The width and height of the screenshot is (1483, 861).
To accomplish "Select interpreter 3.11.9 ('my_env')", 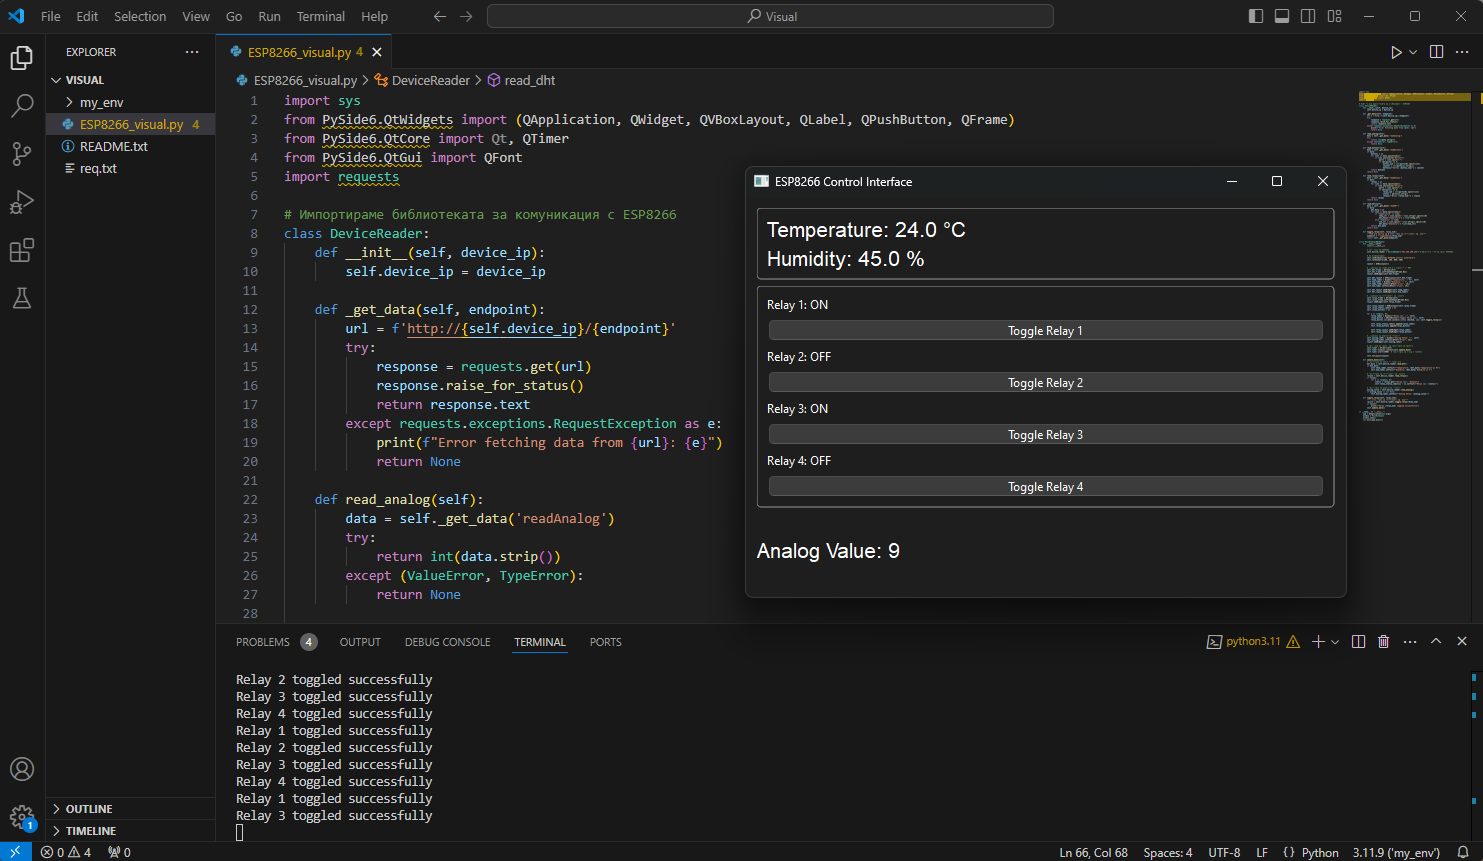I will (1396, 852).
